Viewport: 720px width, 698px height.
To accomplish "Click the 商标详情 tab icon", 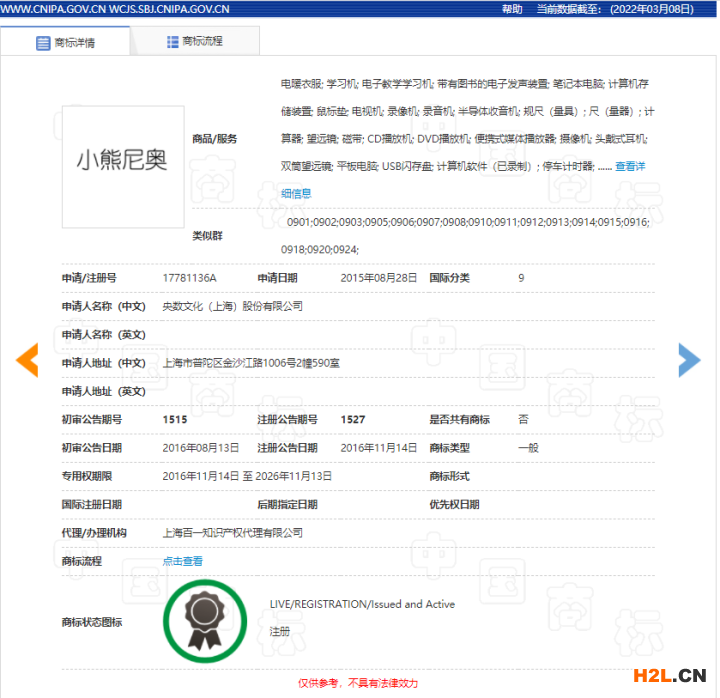I will (43, 43).
